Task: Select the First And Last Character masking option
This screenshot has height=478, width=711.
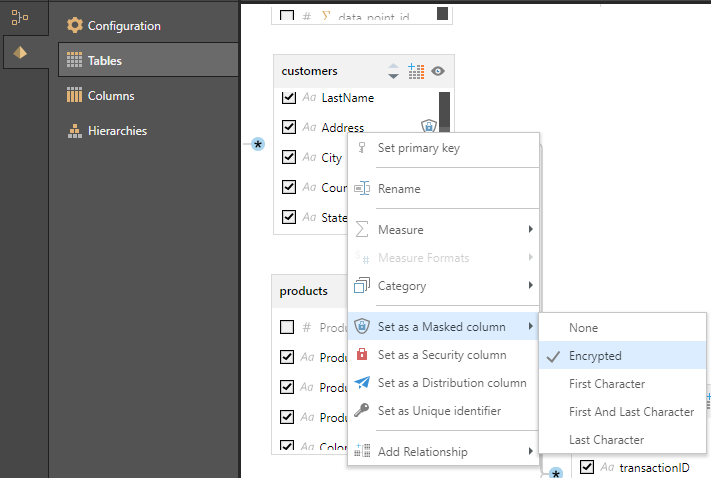Action: [631, 412]
